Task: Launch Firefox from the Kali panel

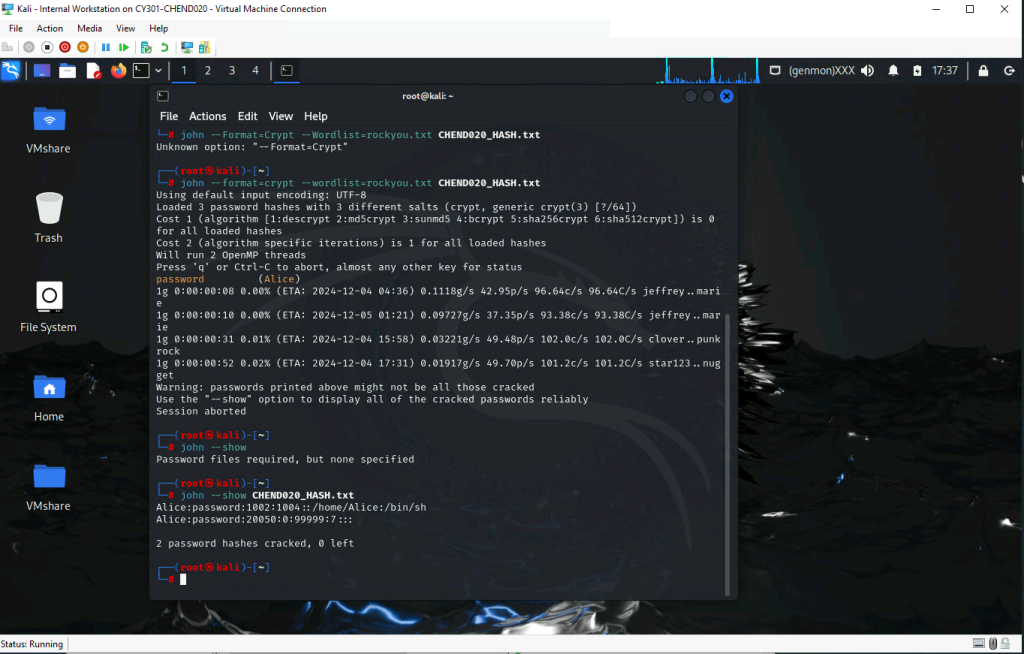Action: point(119,70)
